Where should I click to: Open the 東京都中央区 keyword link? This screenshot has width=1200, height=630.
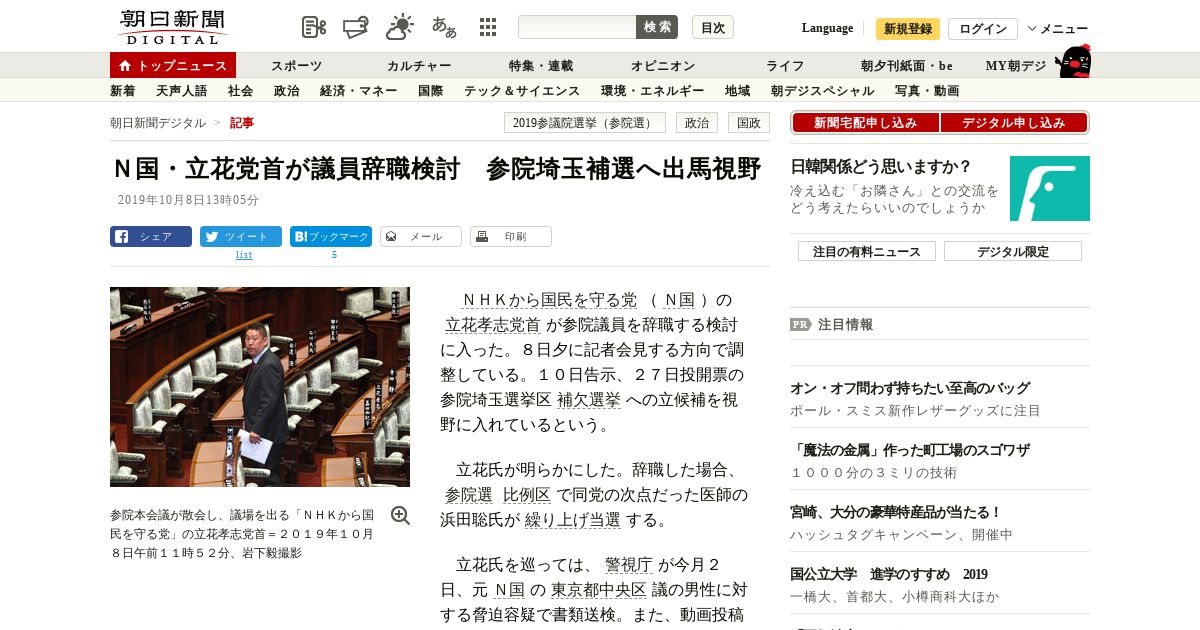tap(599, 590)
